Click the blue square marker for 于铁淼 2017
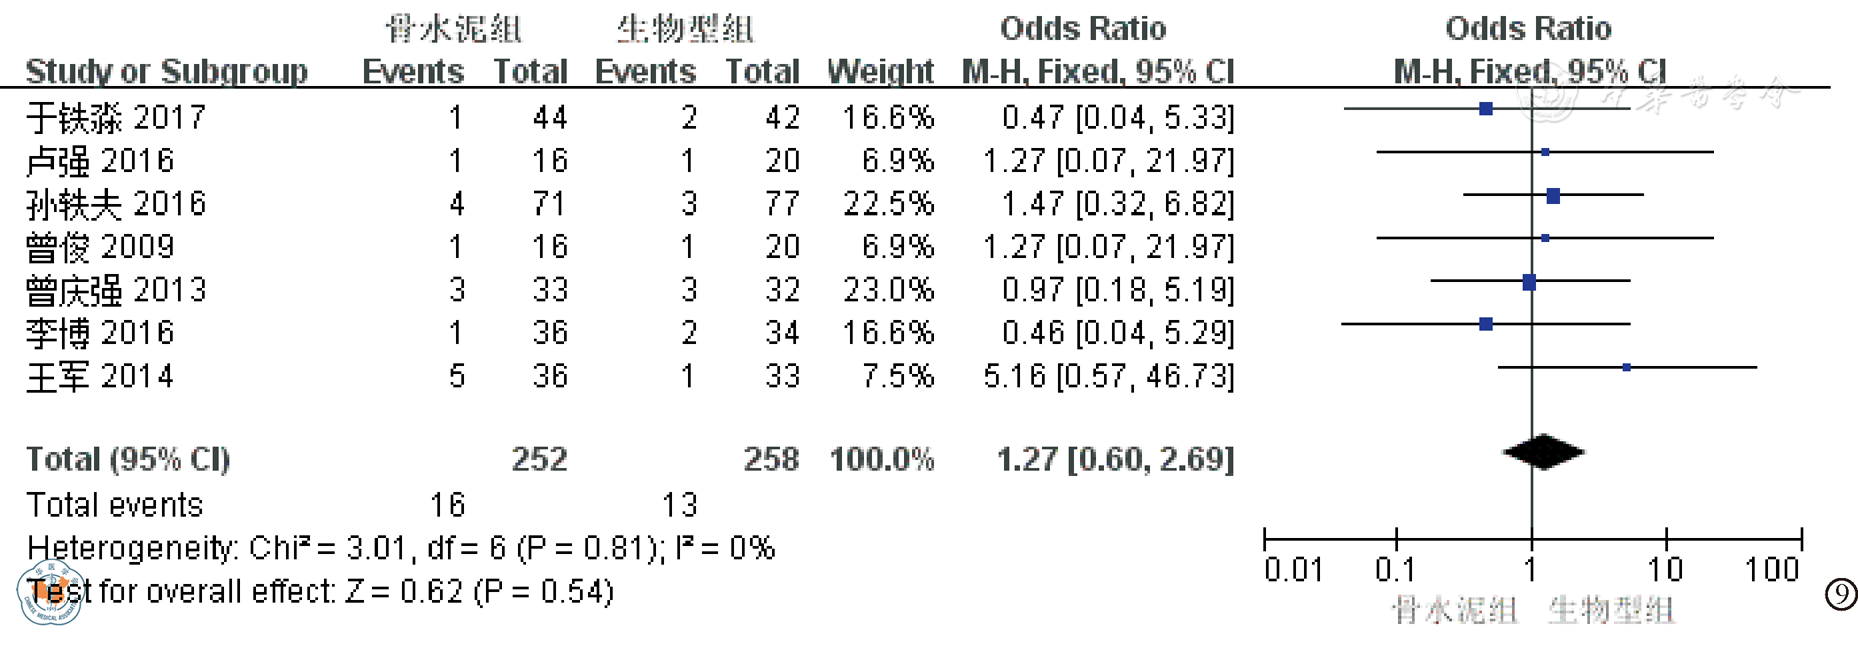 click(x=1486, y=109)
